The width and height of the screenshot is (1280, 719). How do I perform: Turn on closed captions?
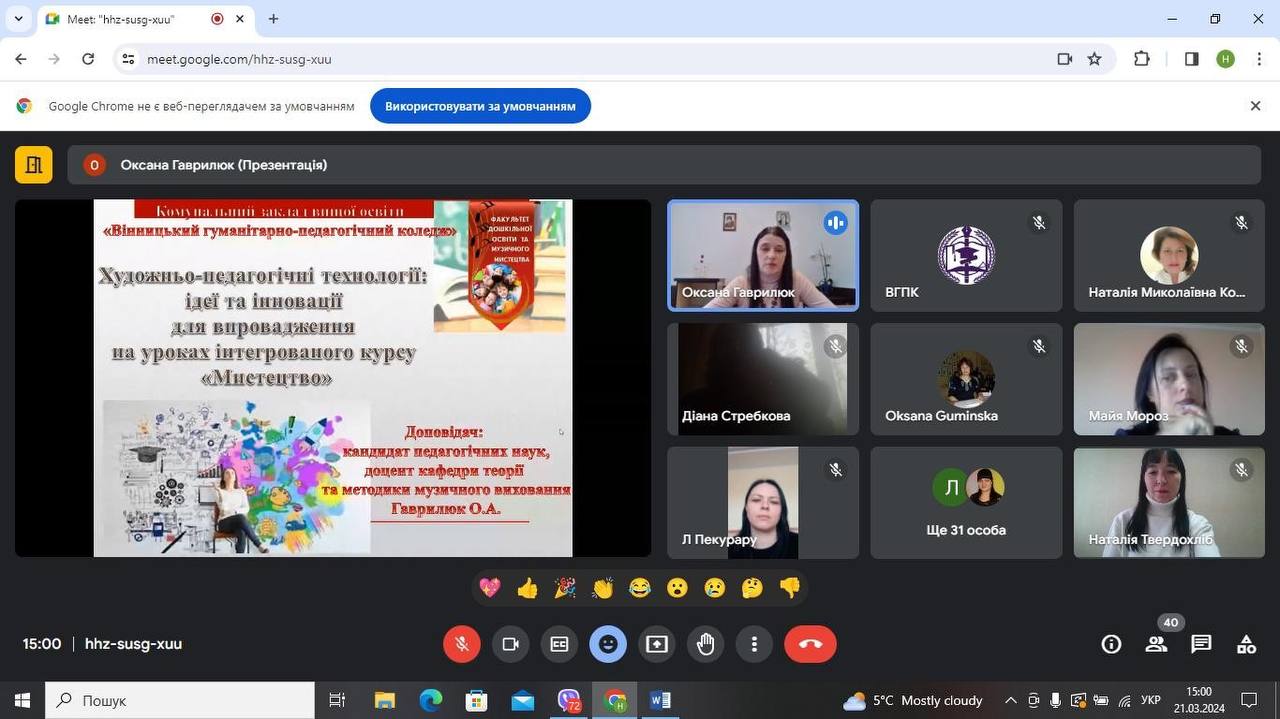(559, 644)
